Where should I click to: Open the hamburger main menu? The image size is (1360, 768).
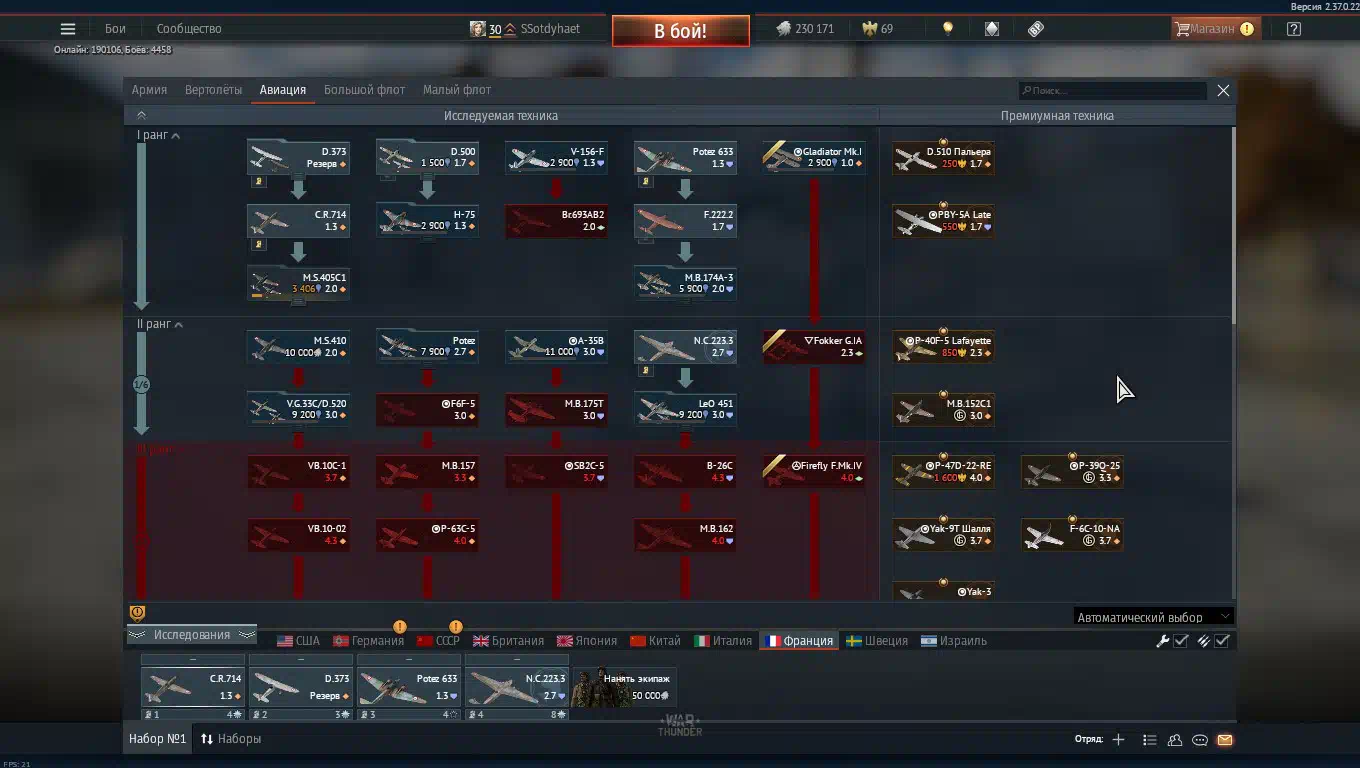pos(68,29)
